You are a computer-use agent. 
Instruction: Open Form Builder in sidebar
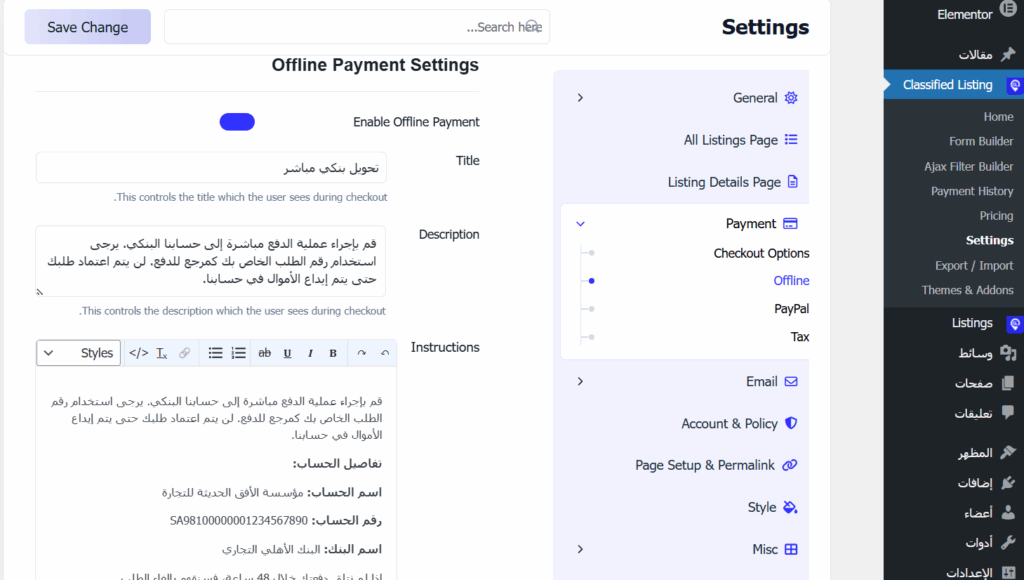(980, 141)
